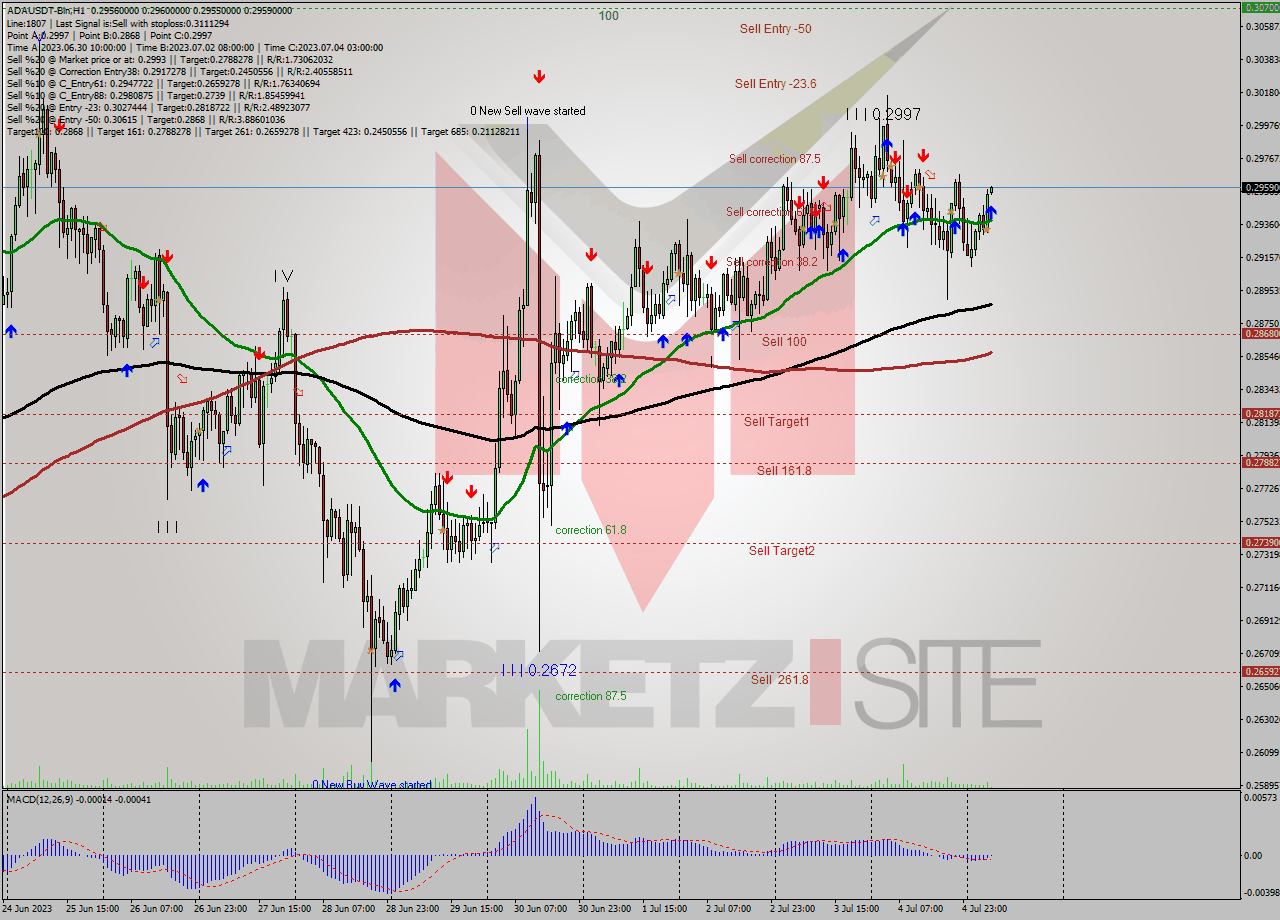Select the '30 Jun 07:00' time axis label
The height and width of the screenshot is (920, 1280).
tap(540, 909)
